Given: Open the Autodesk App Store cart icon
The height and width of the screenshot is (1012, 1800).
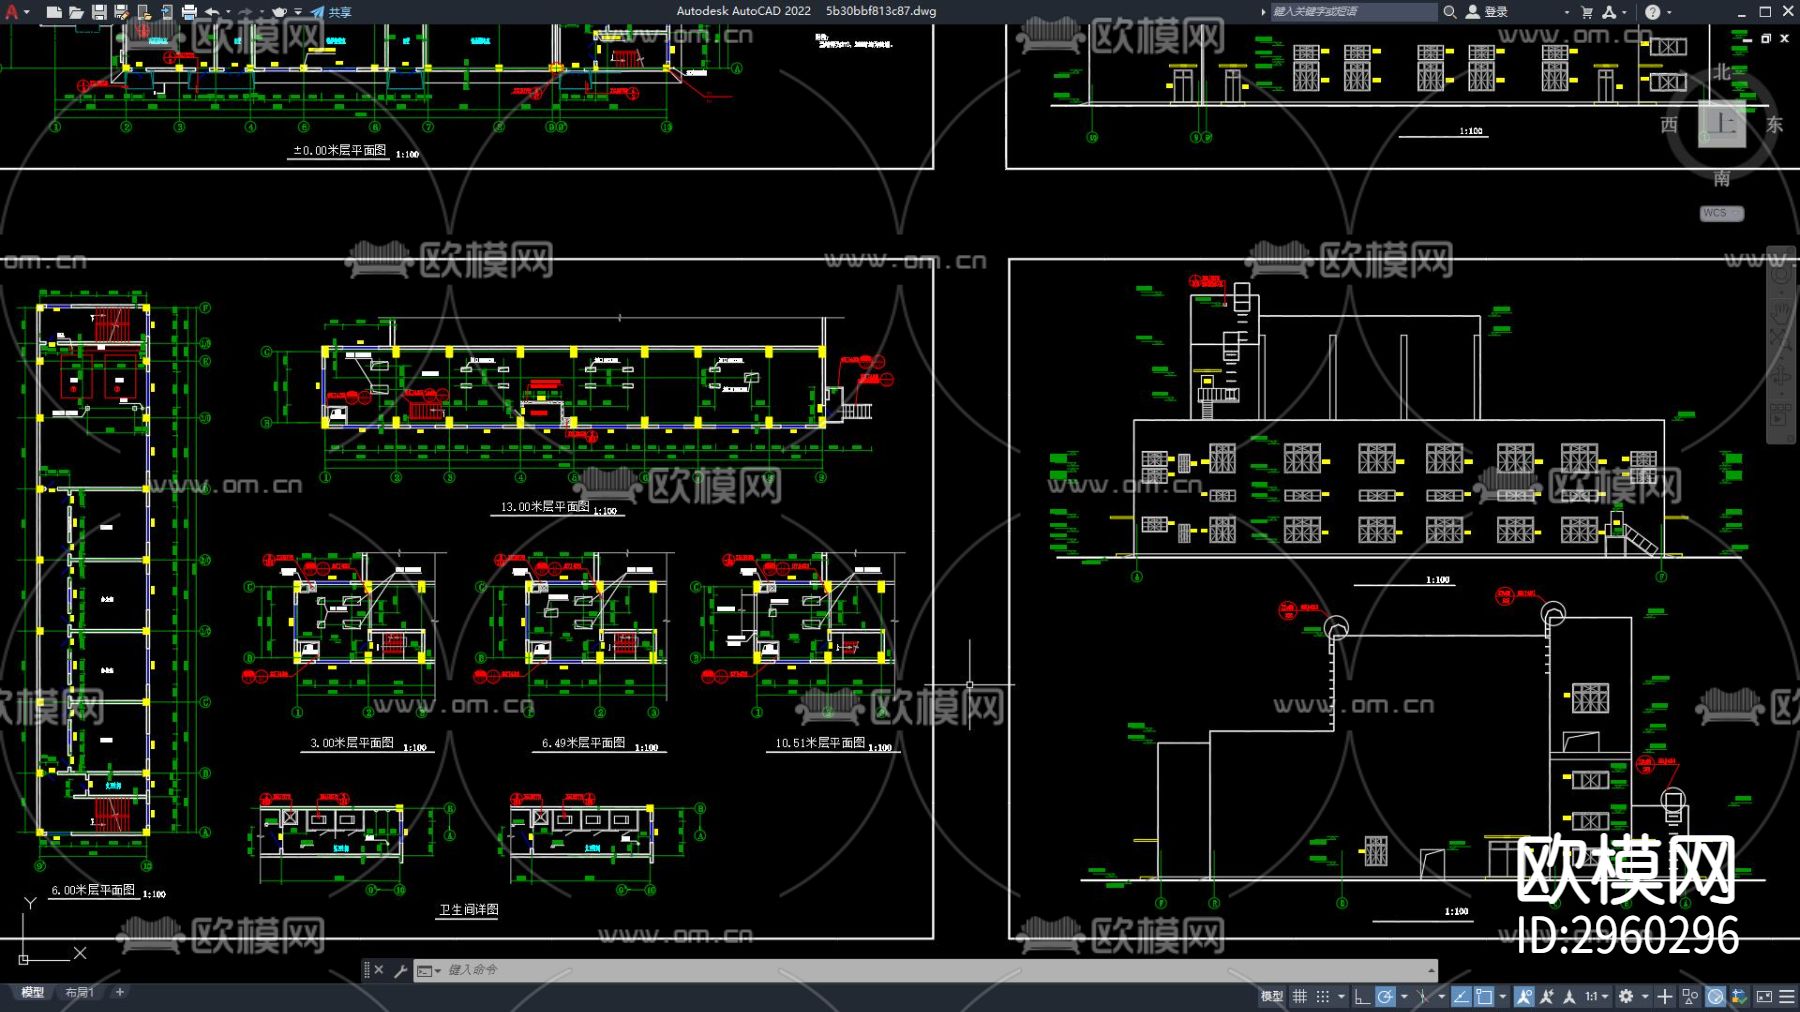Looking at the screenshot, I should [1586, 12].
